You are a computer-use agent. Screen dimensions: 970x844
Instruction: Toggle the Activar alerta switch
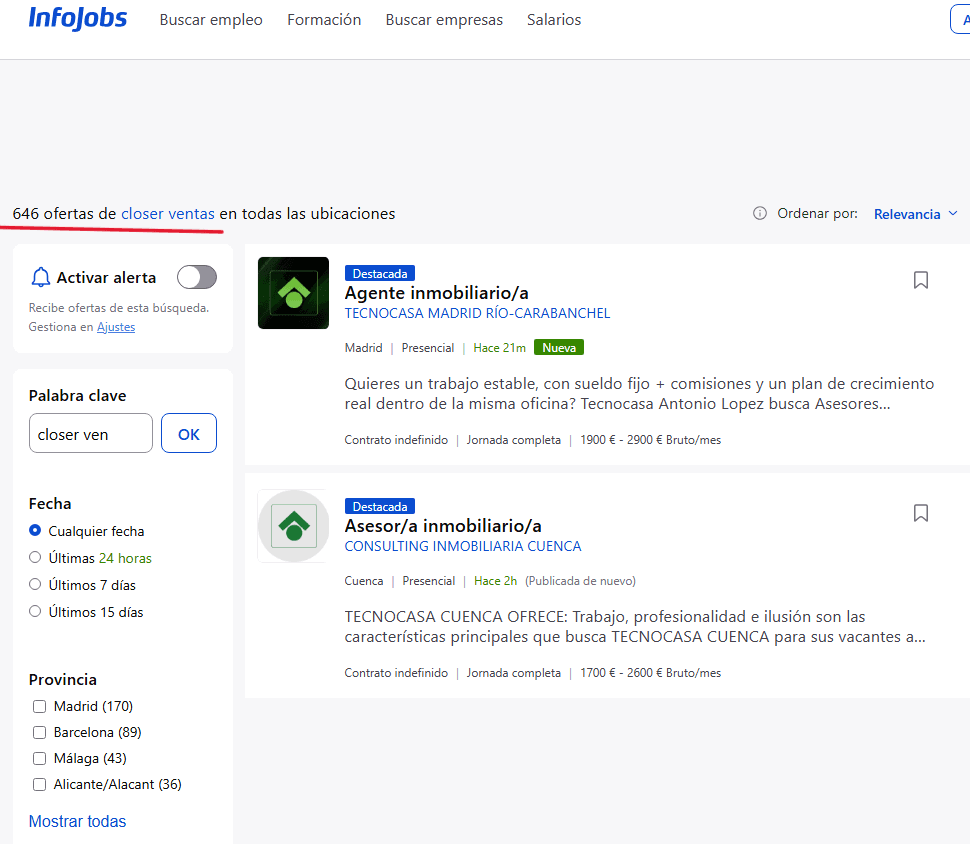click(197, 277)
